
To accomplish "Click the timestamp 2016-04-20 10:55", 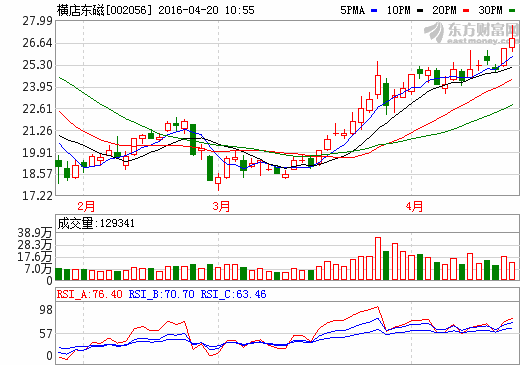I will click(206, 10).
